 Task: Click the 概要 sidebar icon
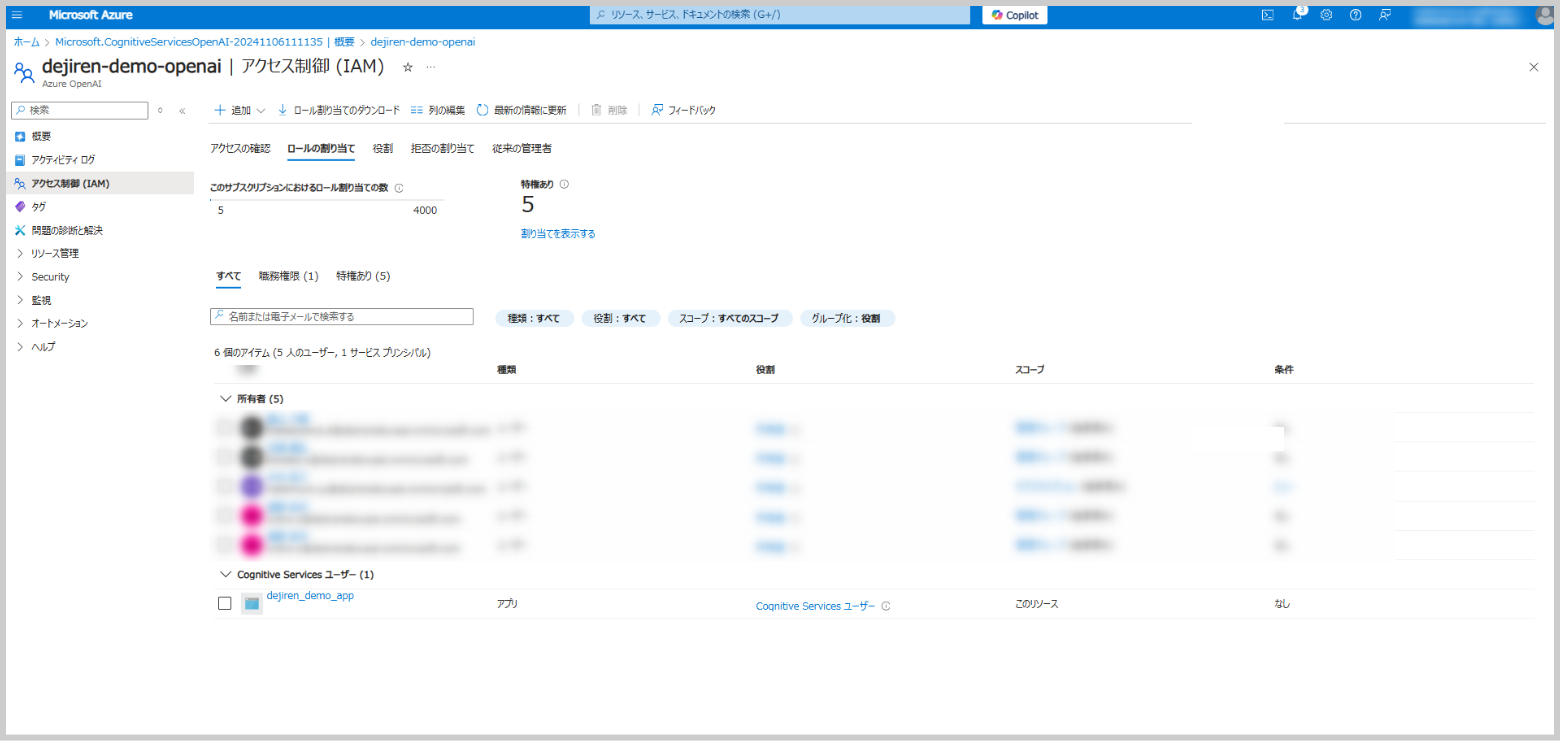click(20, 136)
